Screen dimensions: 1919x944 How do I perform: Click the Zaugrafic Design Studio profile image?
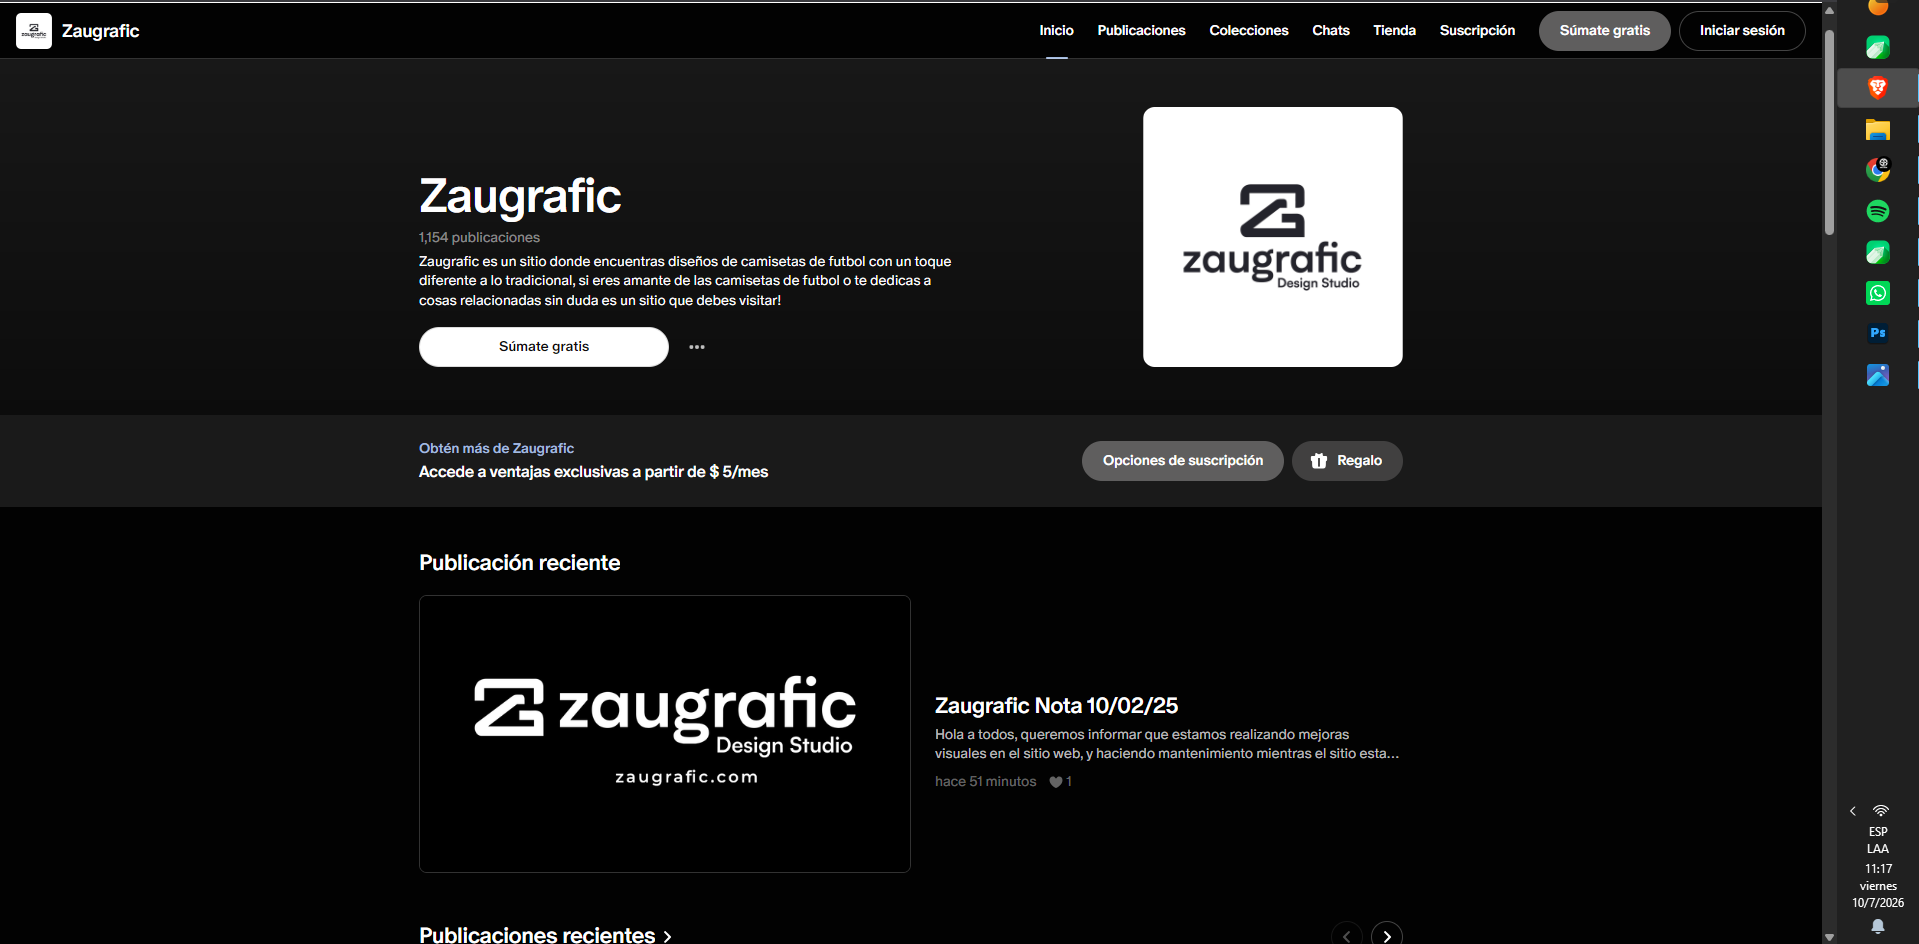coord(1273,237)
